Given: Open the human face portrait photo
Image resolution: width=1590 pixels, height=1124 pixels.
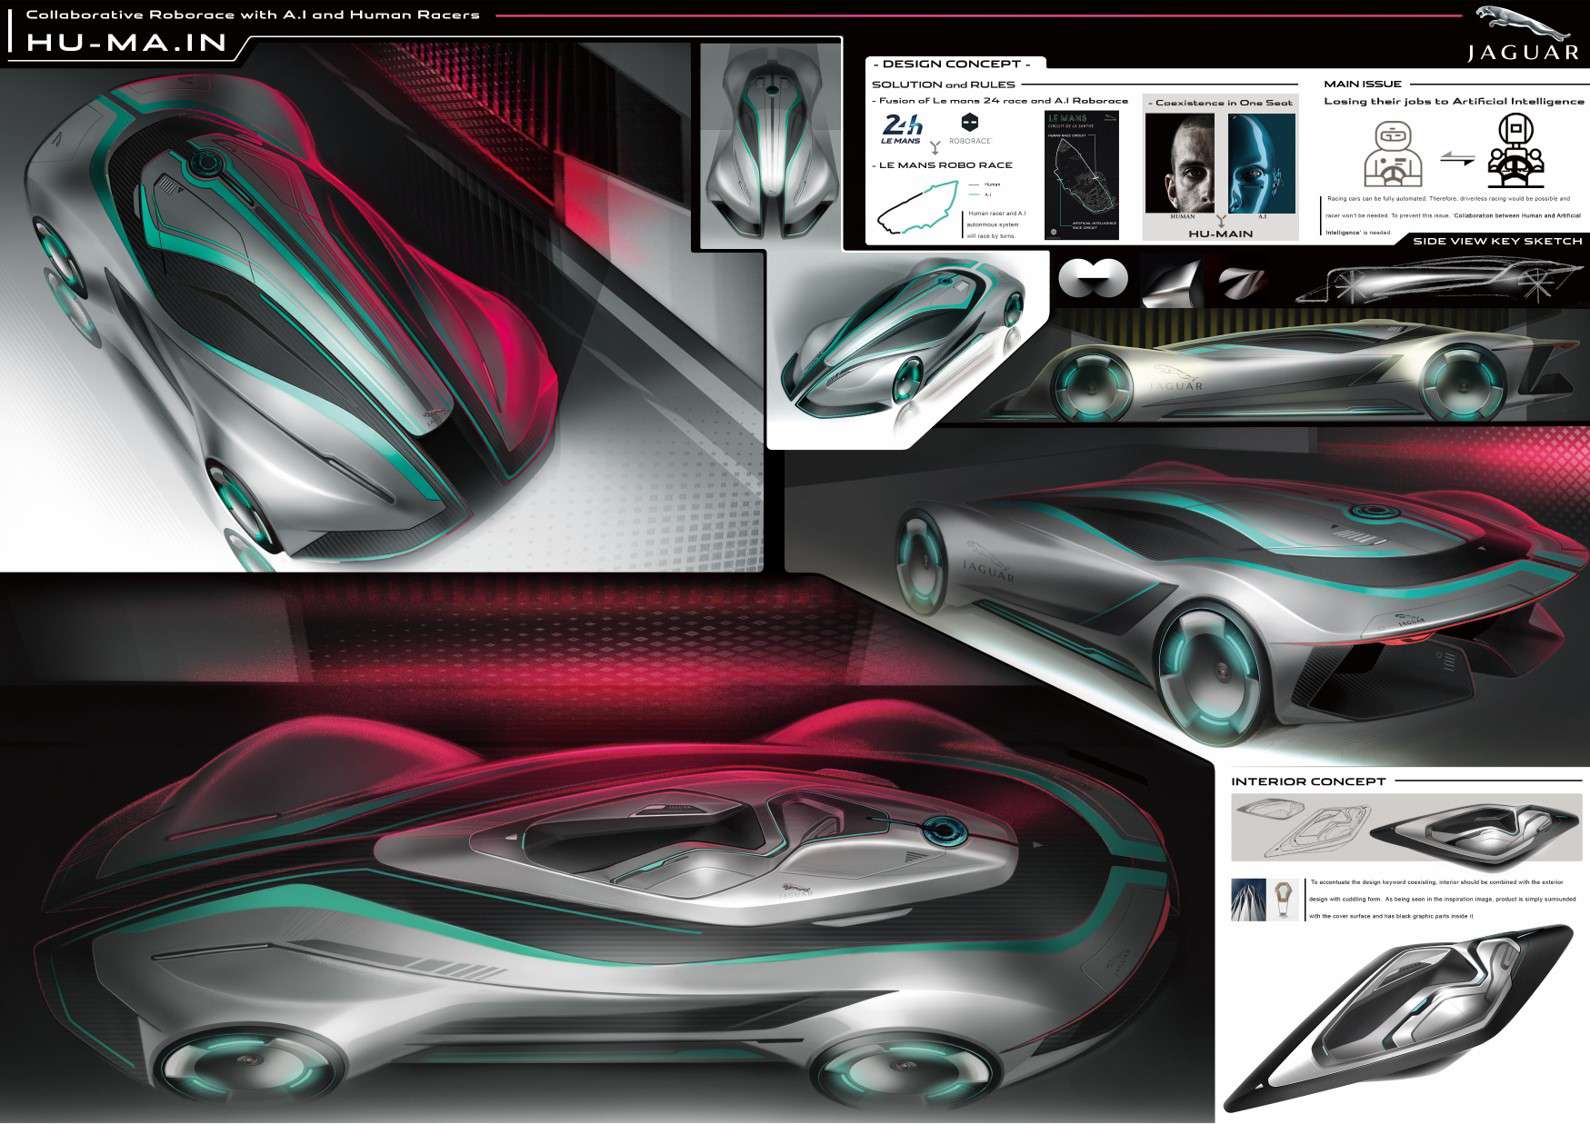Looking at the screenshot, I should point(1180,163).
